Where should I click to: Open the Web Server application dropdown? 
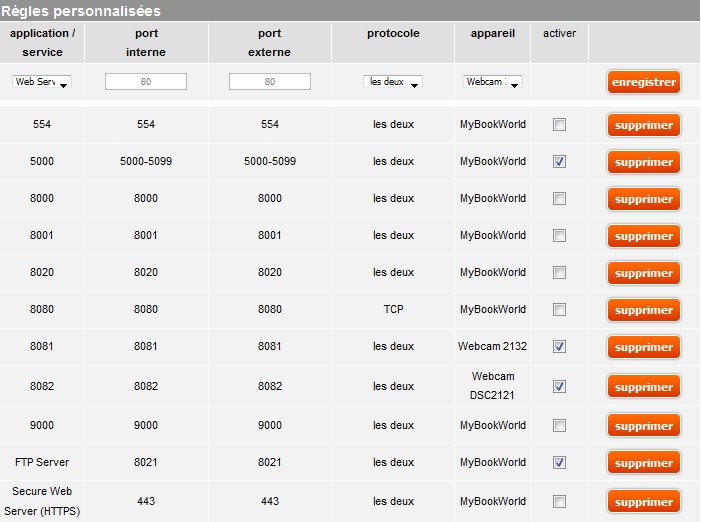[x=41, y=82]
